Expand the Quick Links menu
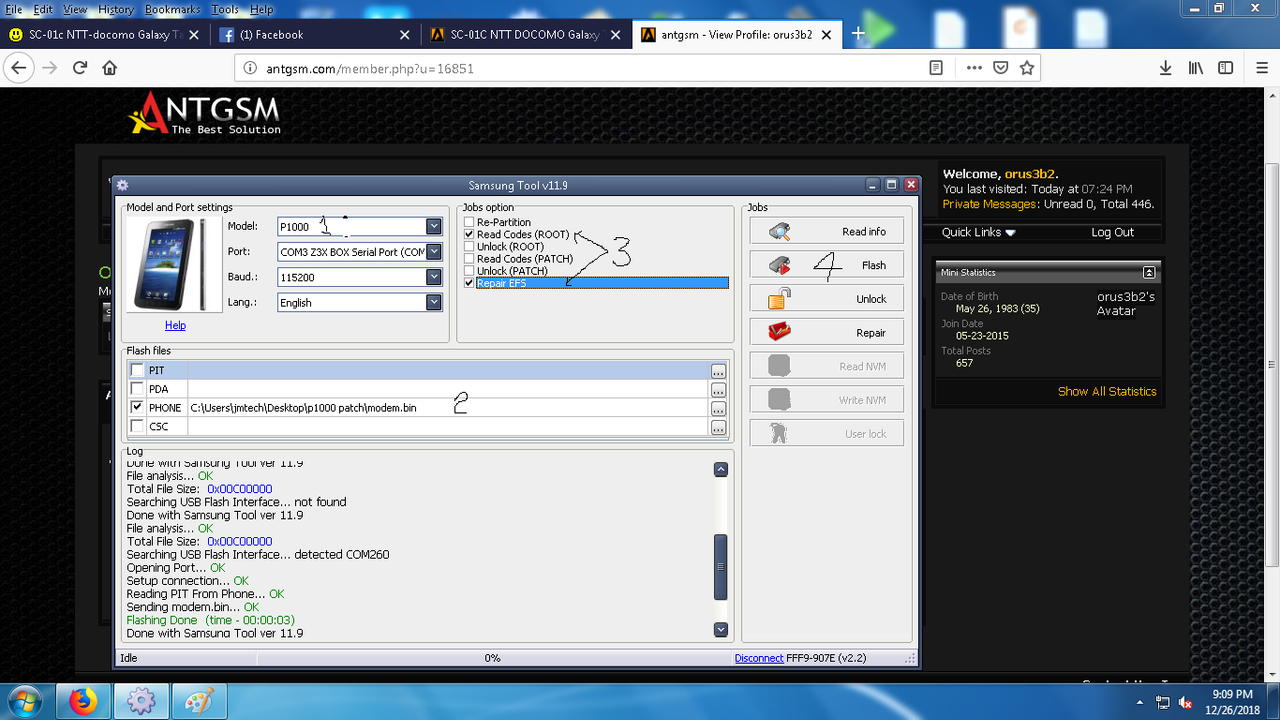The width and height of the screenshot is (1280, 720). [978, 232]
